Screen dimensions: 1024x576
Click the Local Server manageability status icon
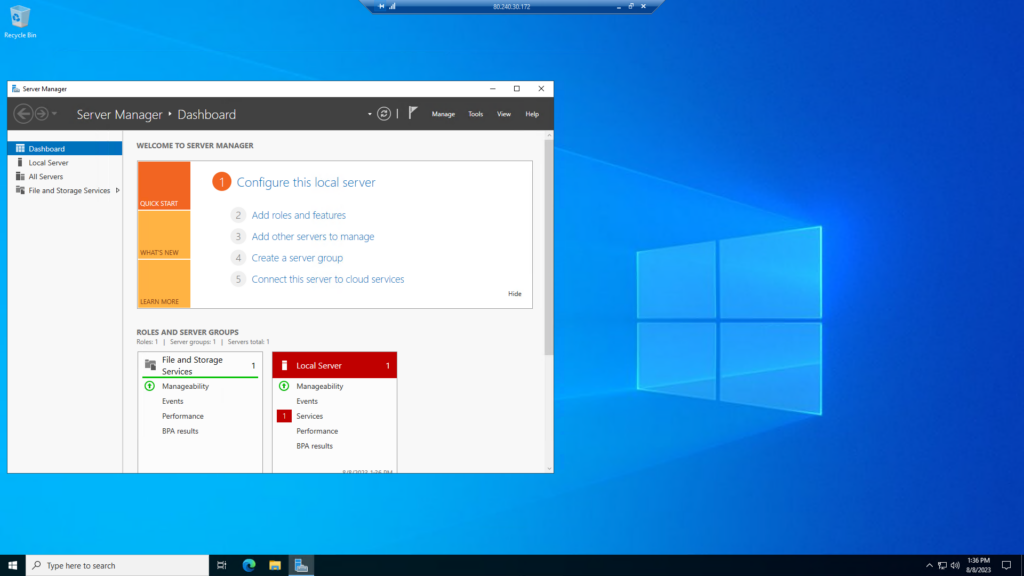pos(284,386)
